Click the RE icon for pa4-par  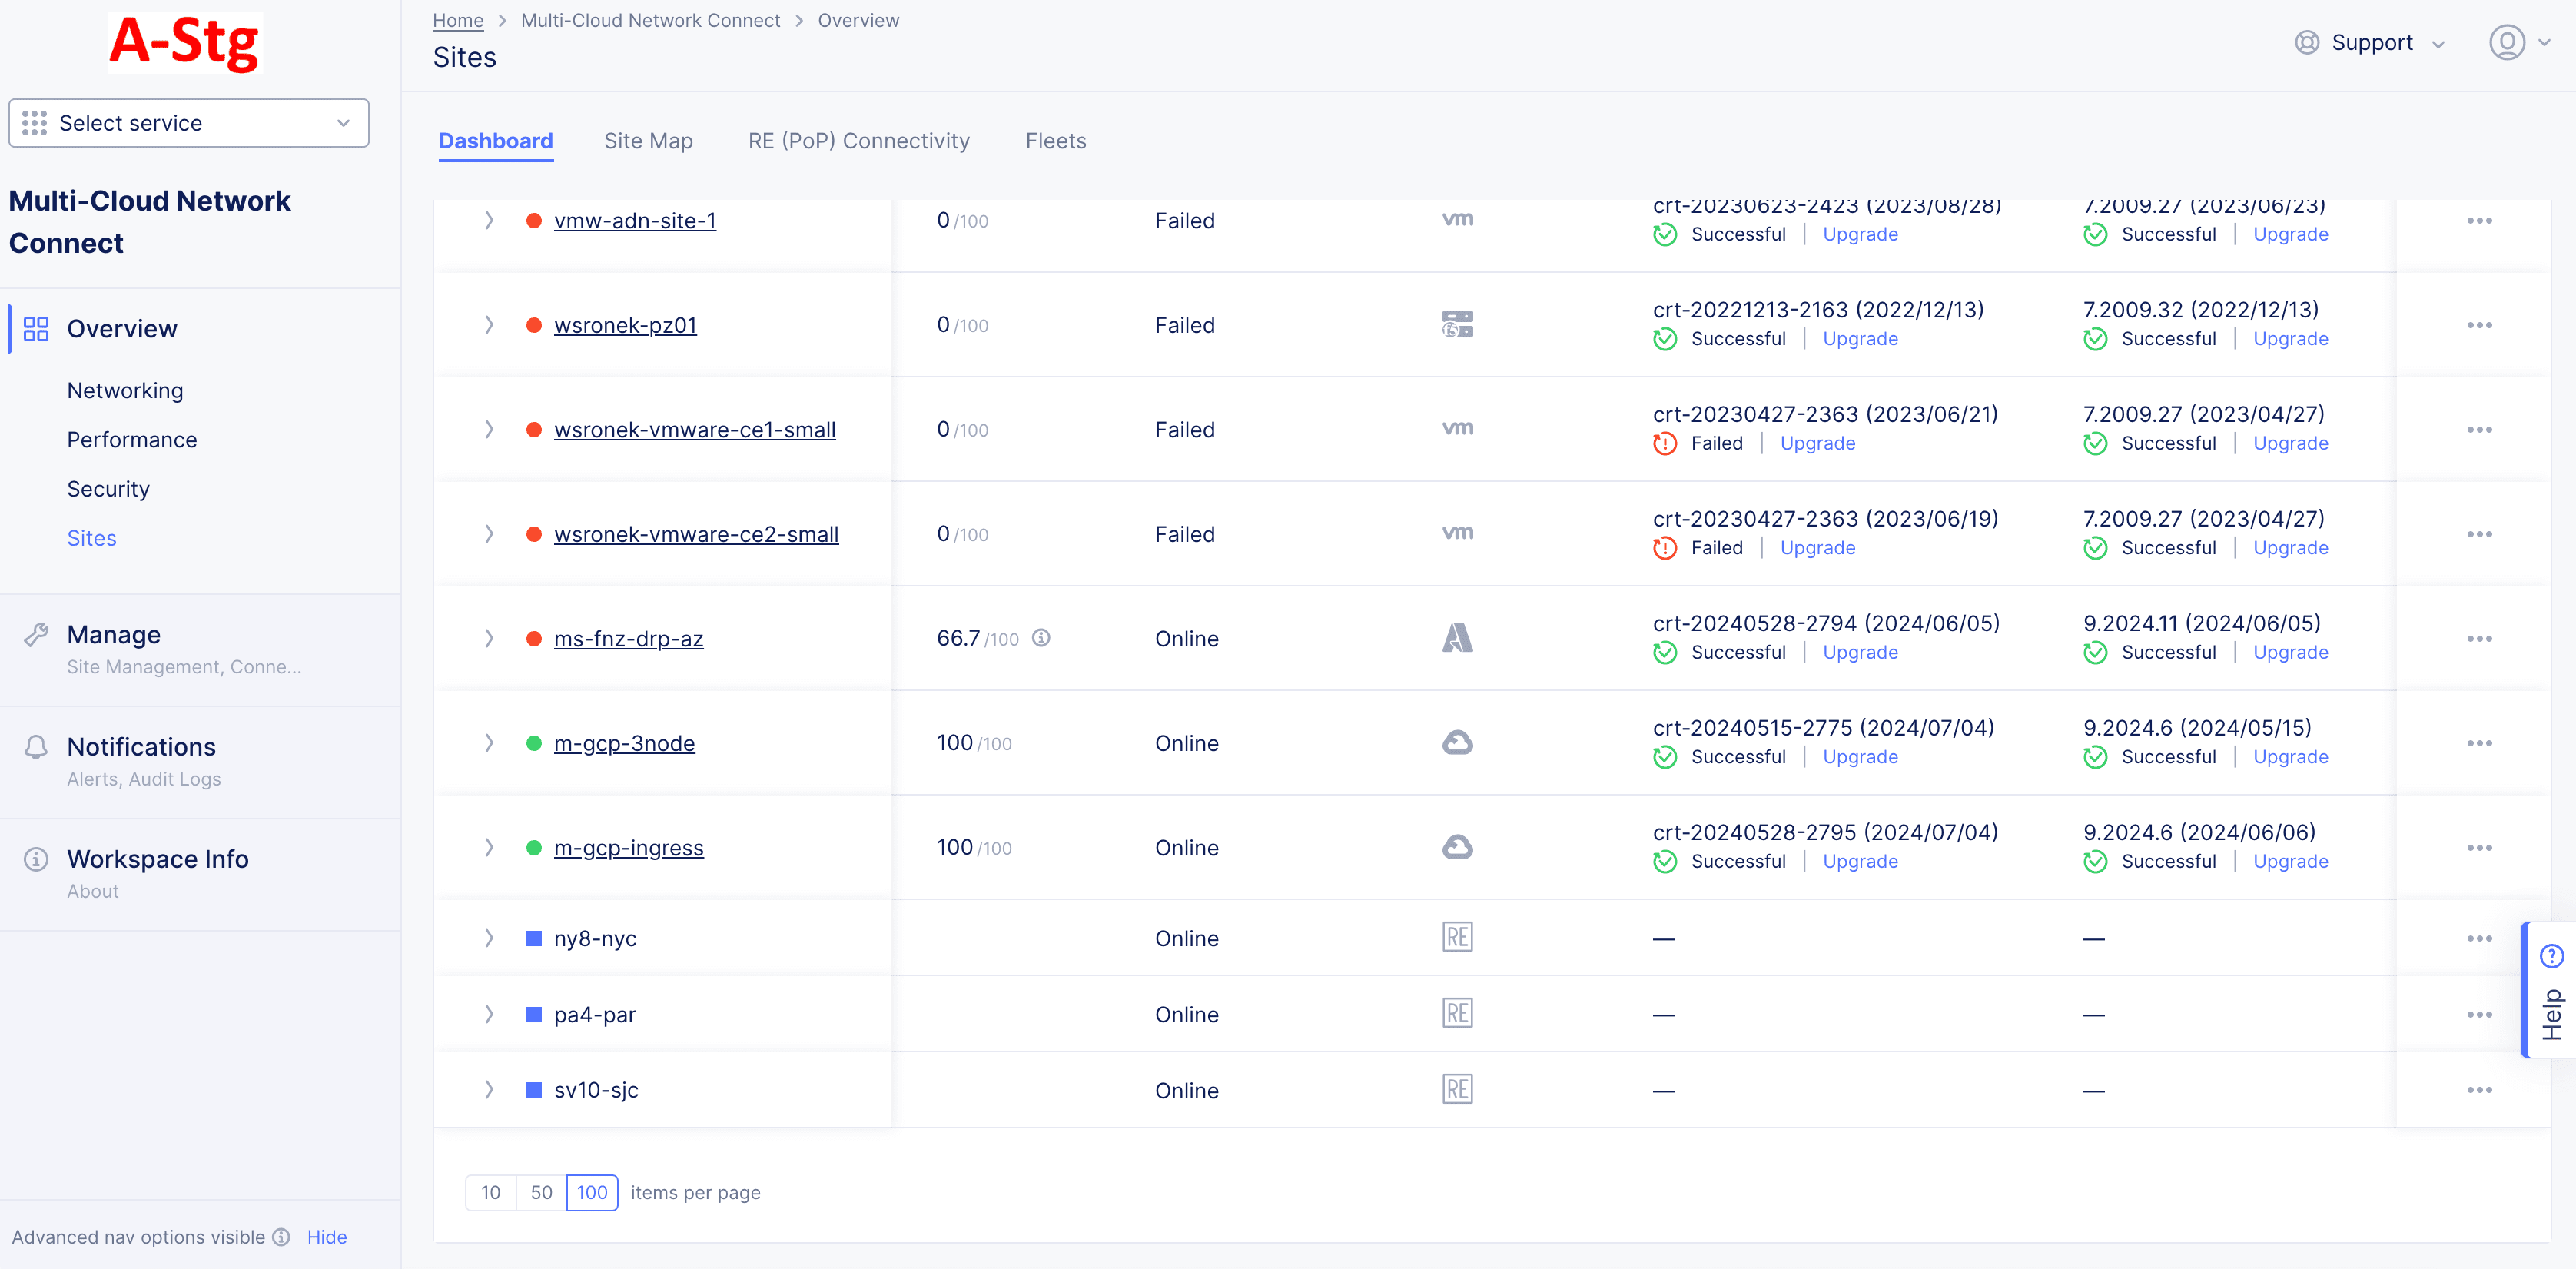tap(1457, 1013)
